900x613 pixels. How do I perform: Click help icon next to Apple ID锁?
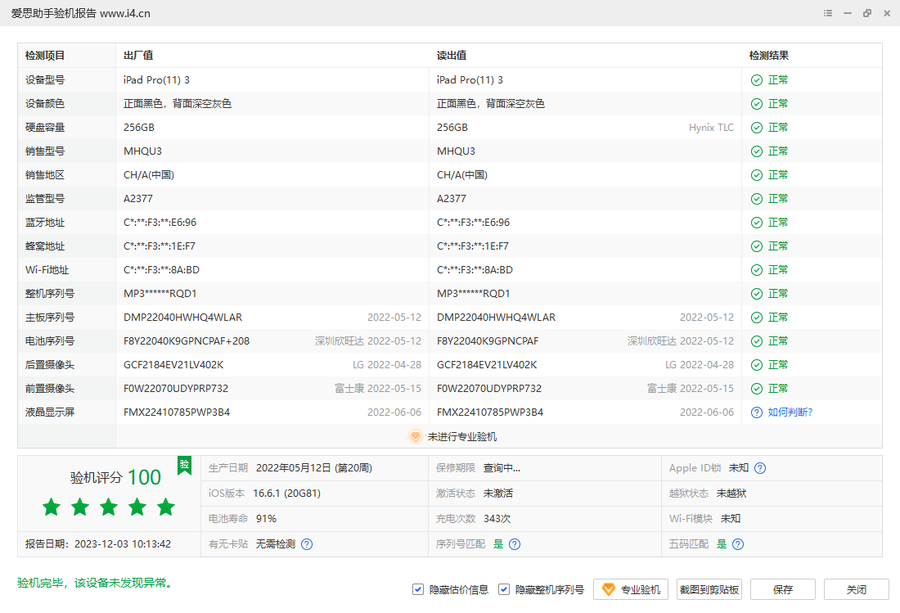pyautogui.click(x=760, y=468)
